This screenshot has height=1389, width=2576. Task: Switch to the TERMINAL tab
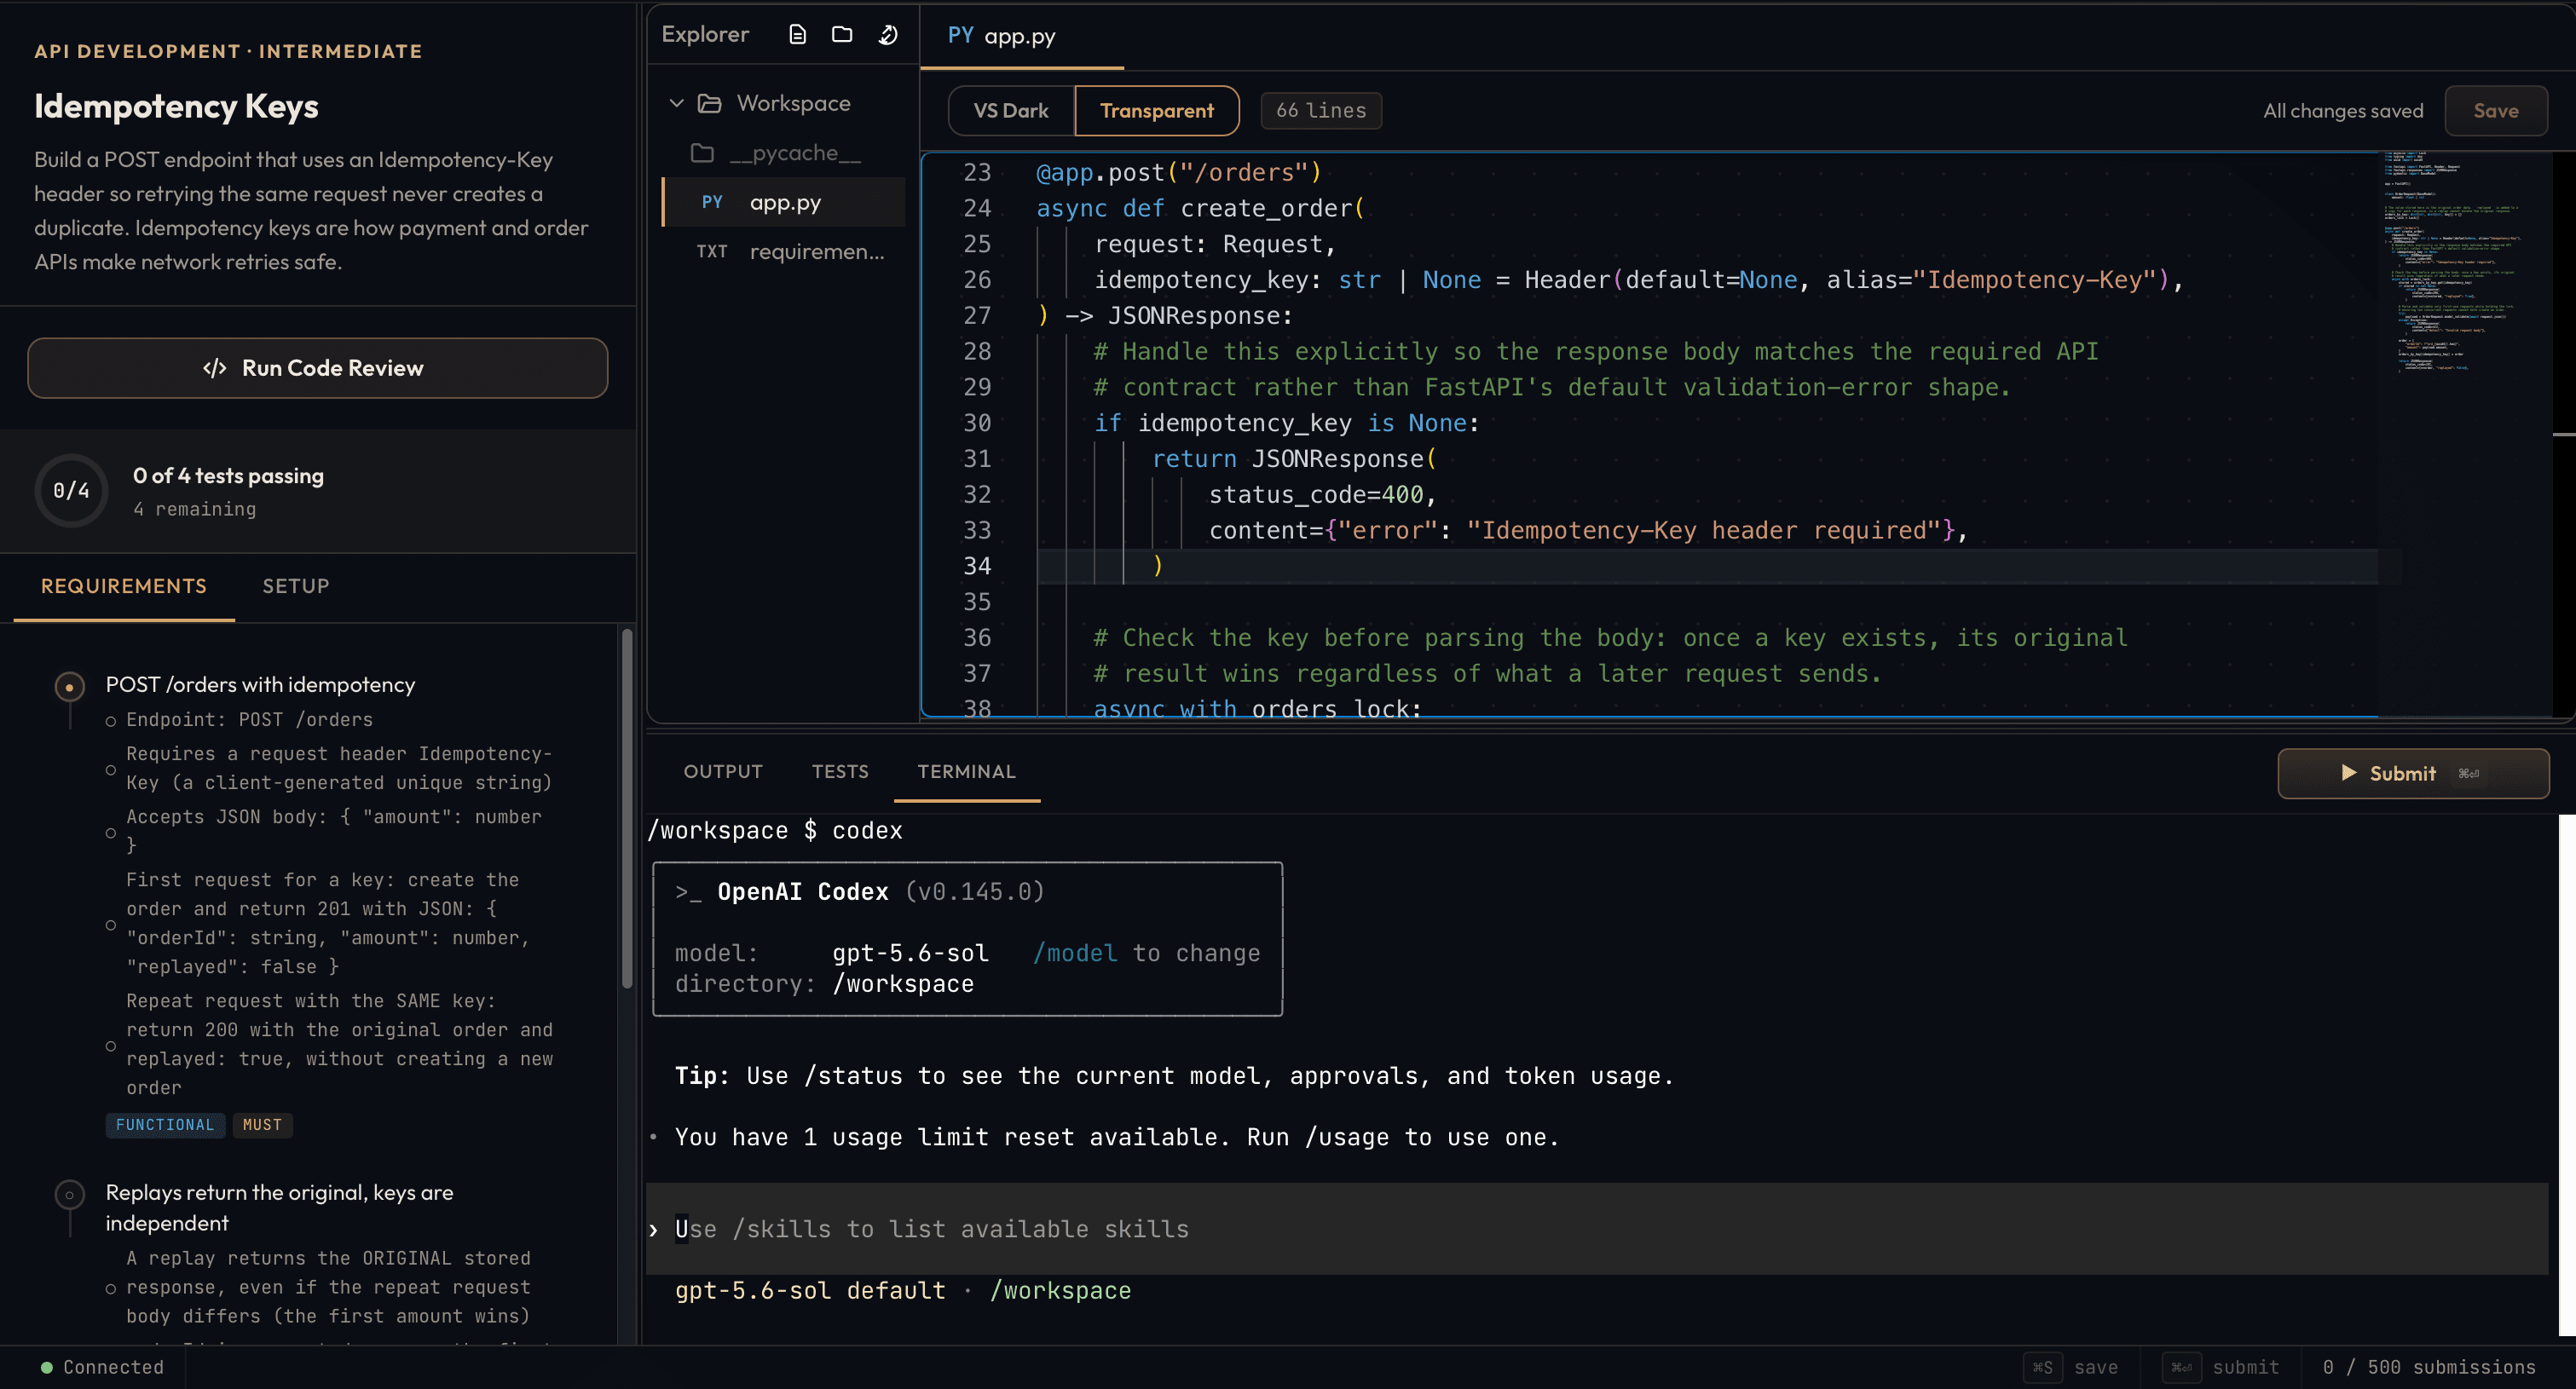pyautogui.click(x=966, y=771)
